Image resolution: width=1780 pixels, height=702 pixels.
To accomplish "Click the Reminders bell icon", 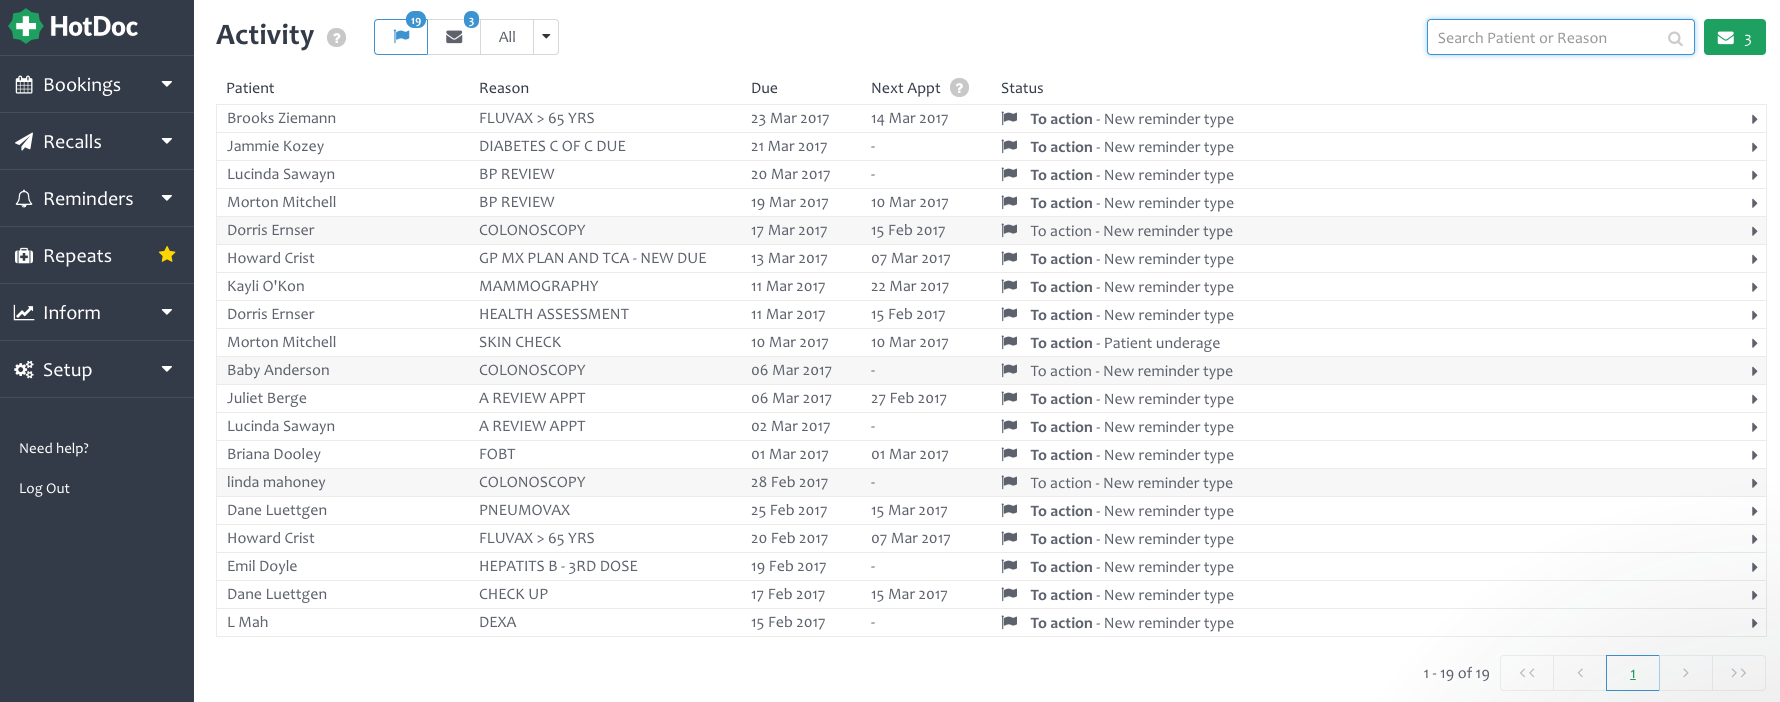I will point(24,199).
